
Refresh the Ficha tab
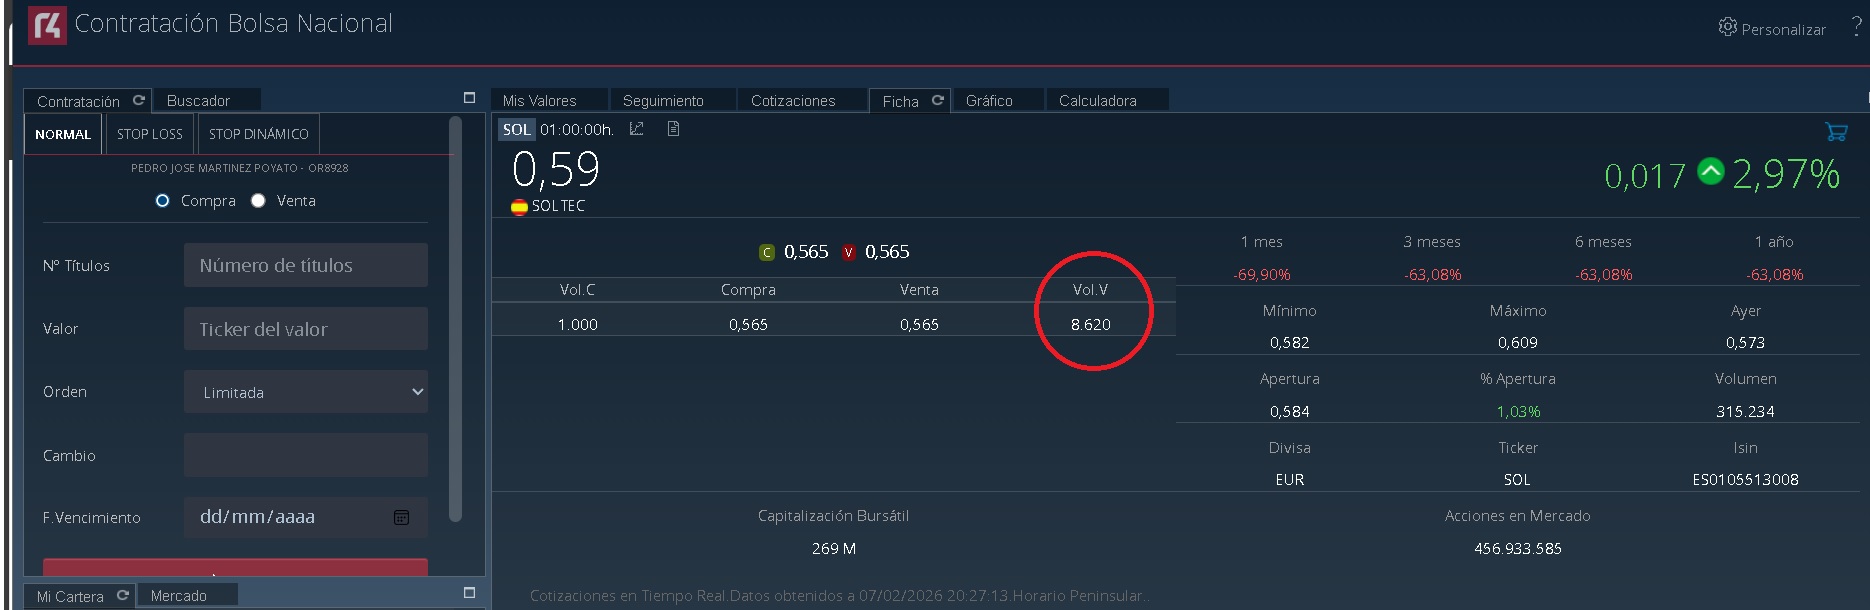point(938,100)
